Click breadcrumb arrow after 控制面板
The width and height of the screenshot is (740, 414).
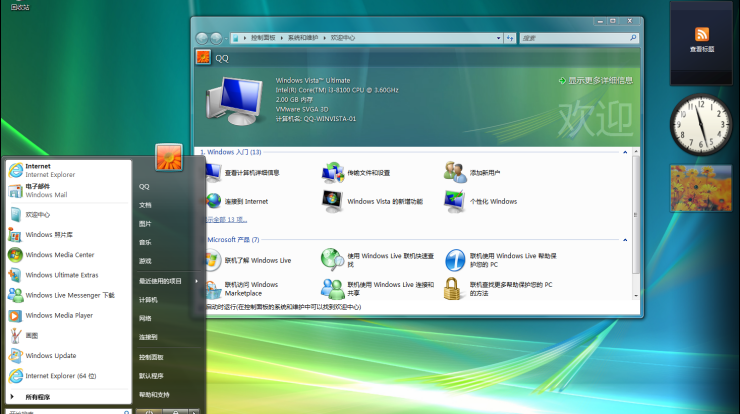pyautogui.click(x=282, y=38)
